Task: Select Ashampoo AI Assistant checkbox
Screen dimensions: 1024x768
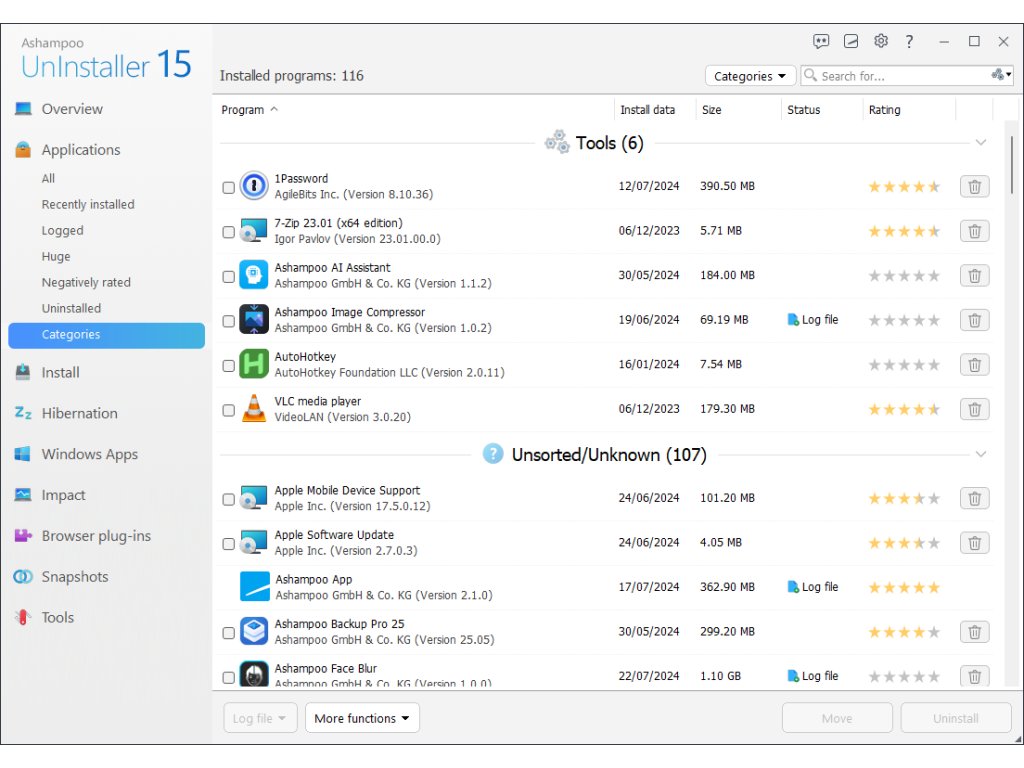Action: coord(229,276)
